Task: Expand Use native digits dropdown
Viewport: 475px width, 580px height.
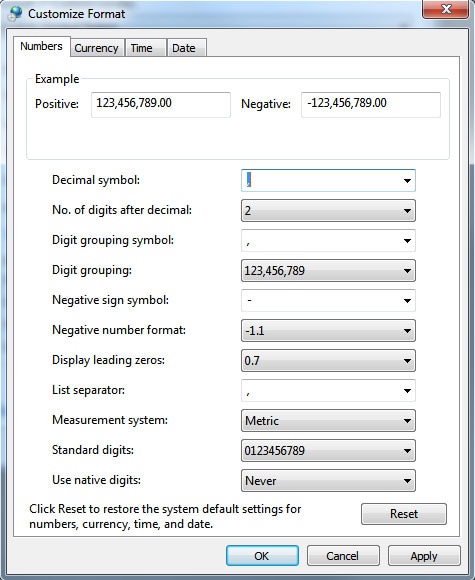Action: (328, 480)
